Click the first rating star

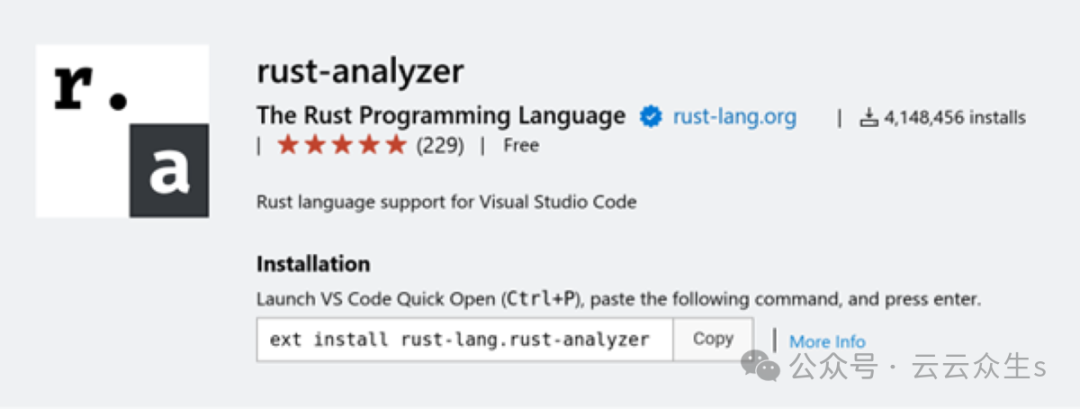coord(288,146)
